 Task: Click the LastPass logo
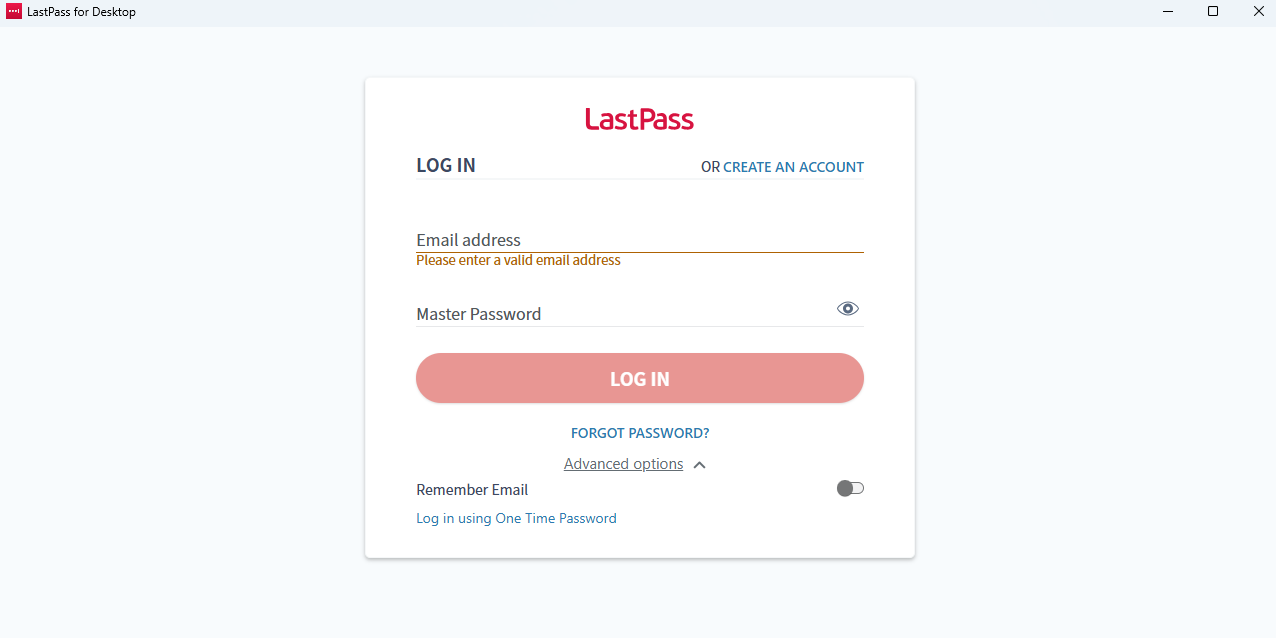(639, 119)
